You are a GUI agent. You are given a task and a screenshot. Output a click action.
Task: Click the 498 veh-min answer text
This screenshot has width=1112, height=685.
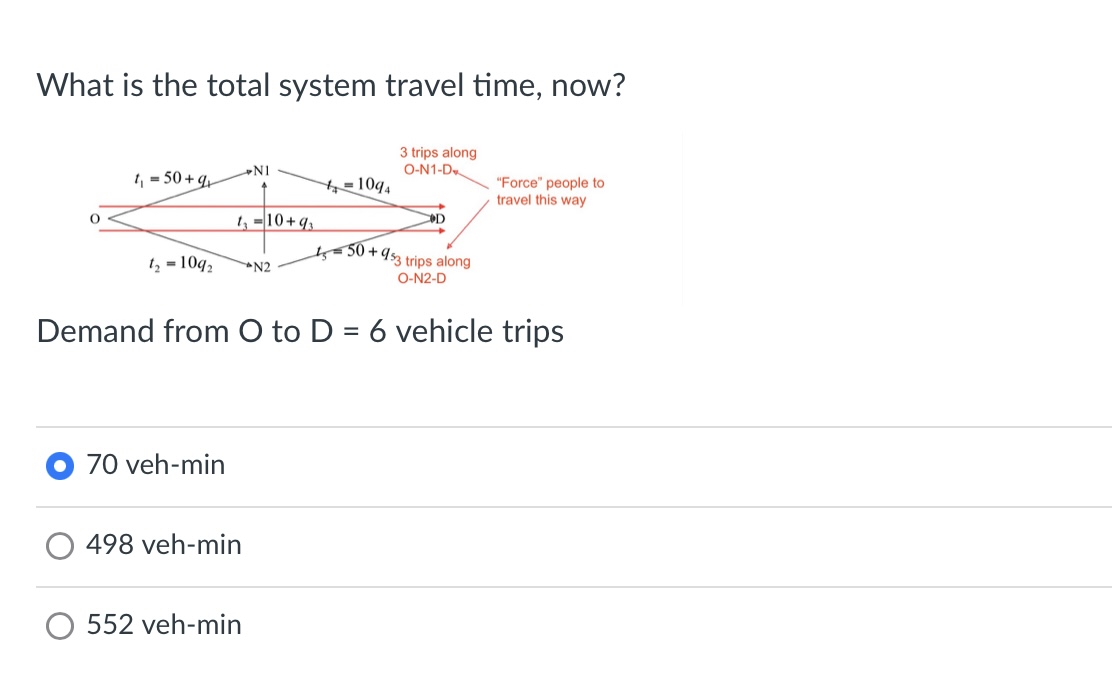pos(164,545)
